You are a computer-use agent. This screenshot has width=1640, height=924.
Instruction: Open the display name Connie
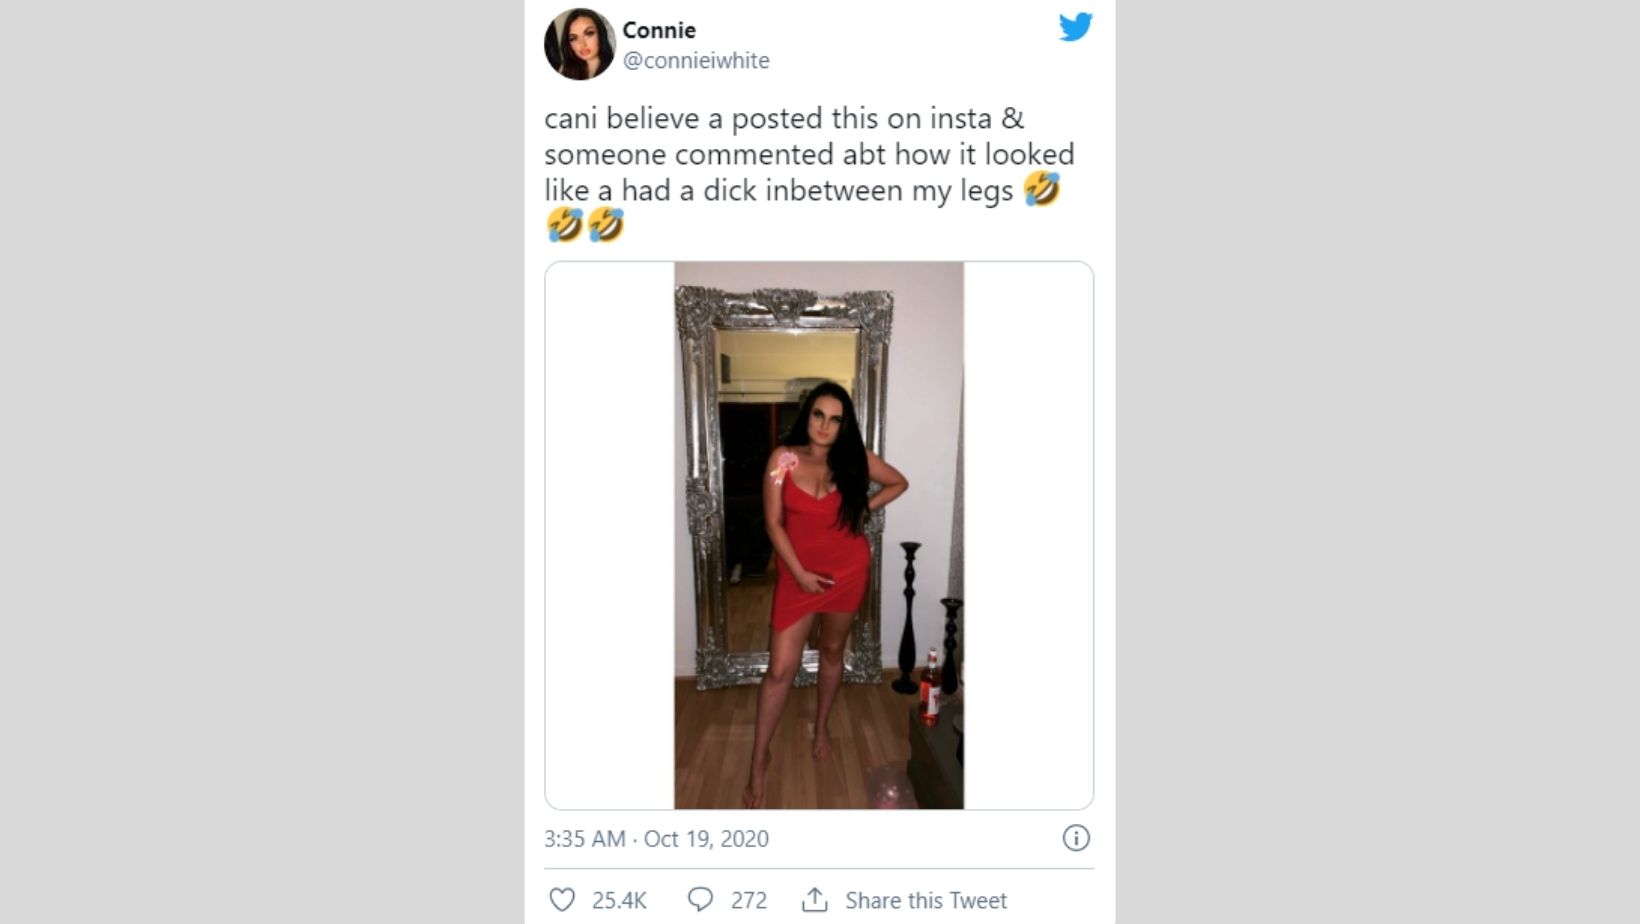659,30
